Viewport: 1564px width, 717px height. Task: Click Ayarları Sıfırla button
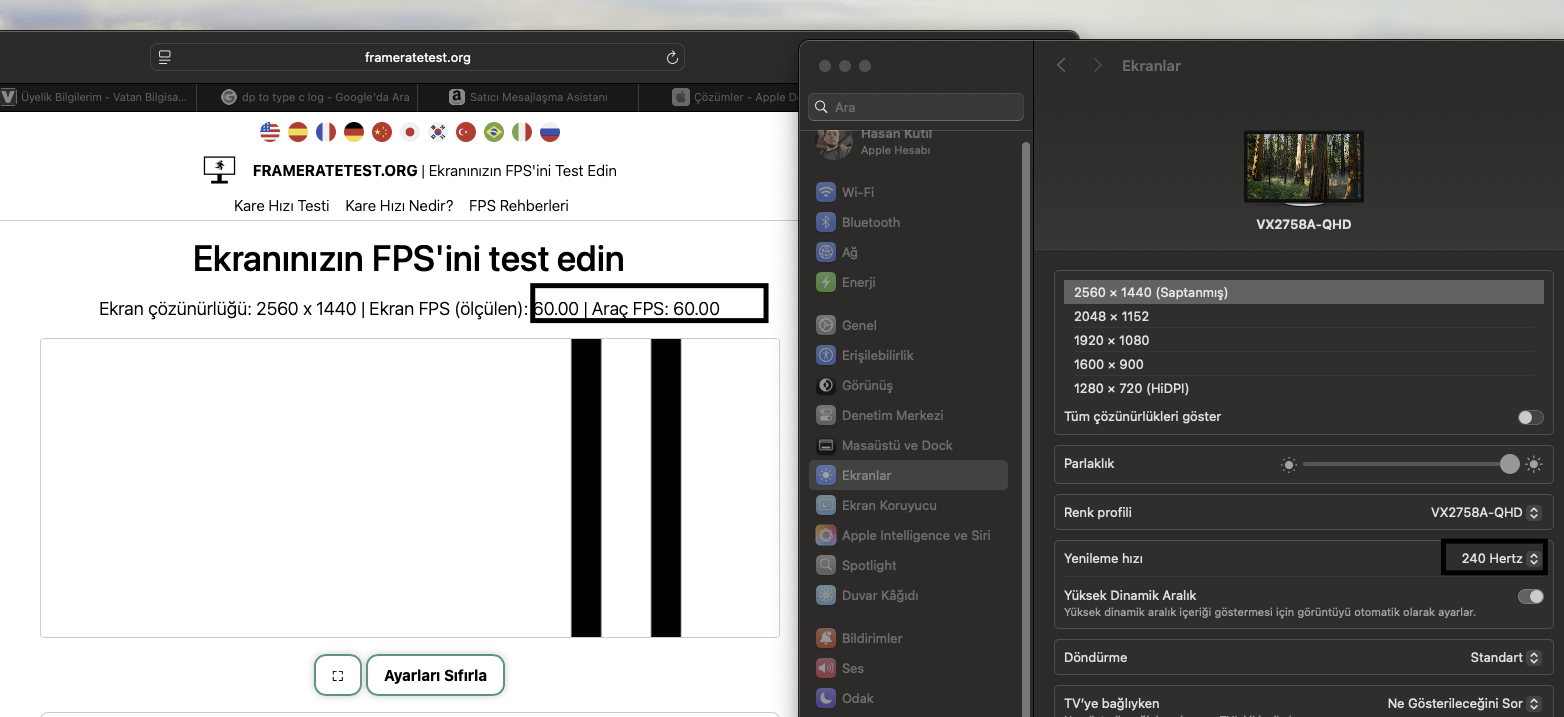(x=435, y=676)
